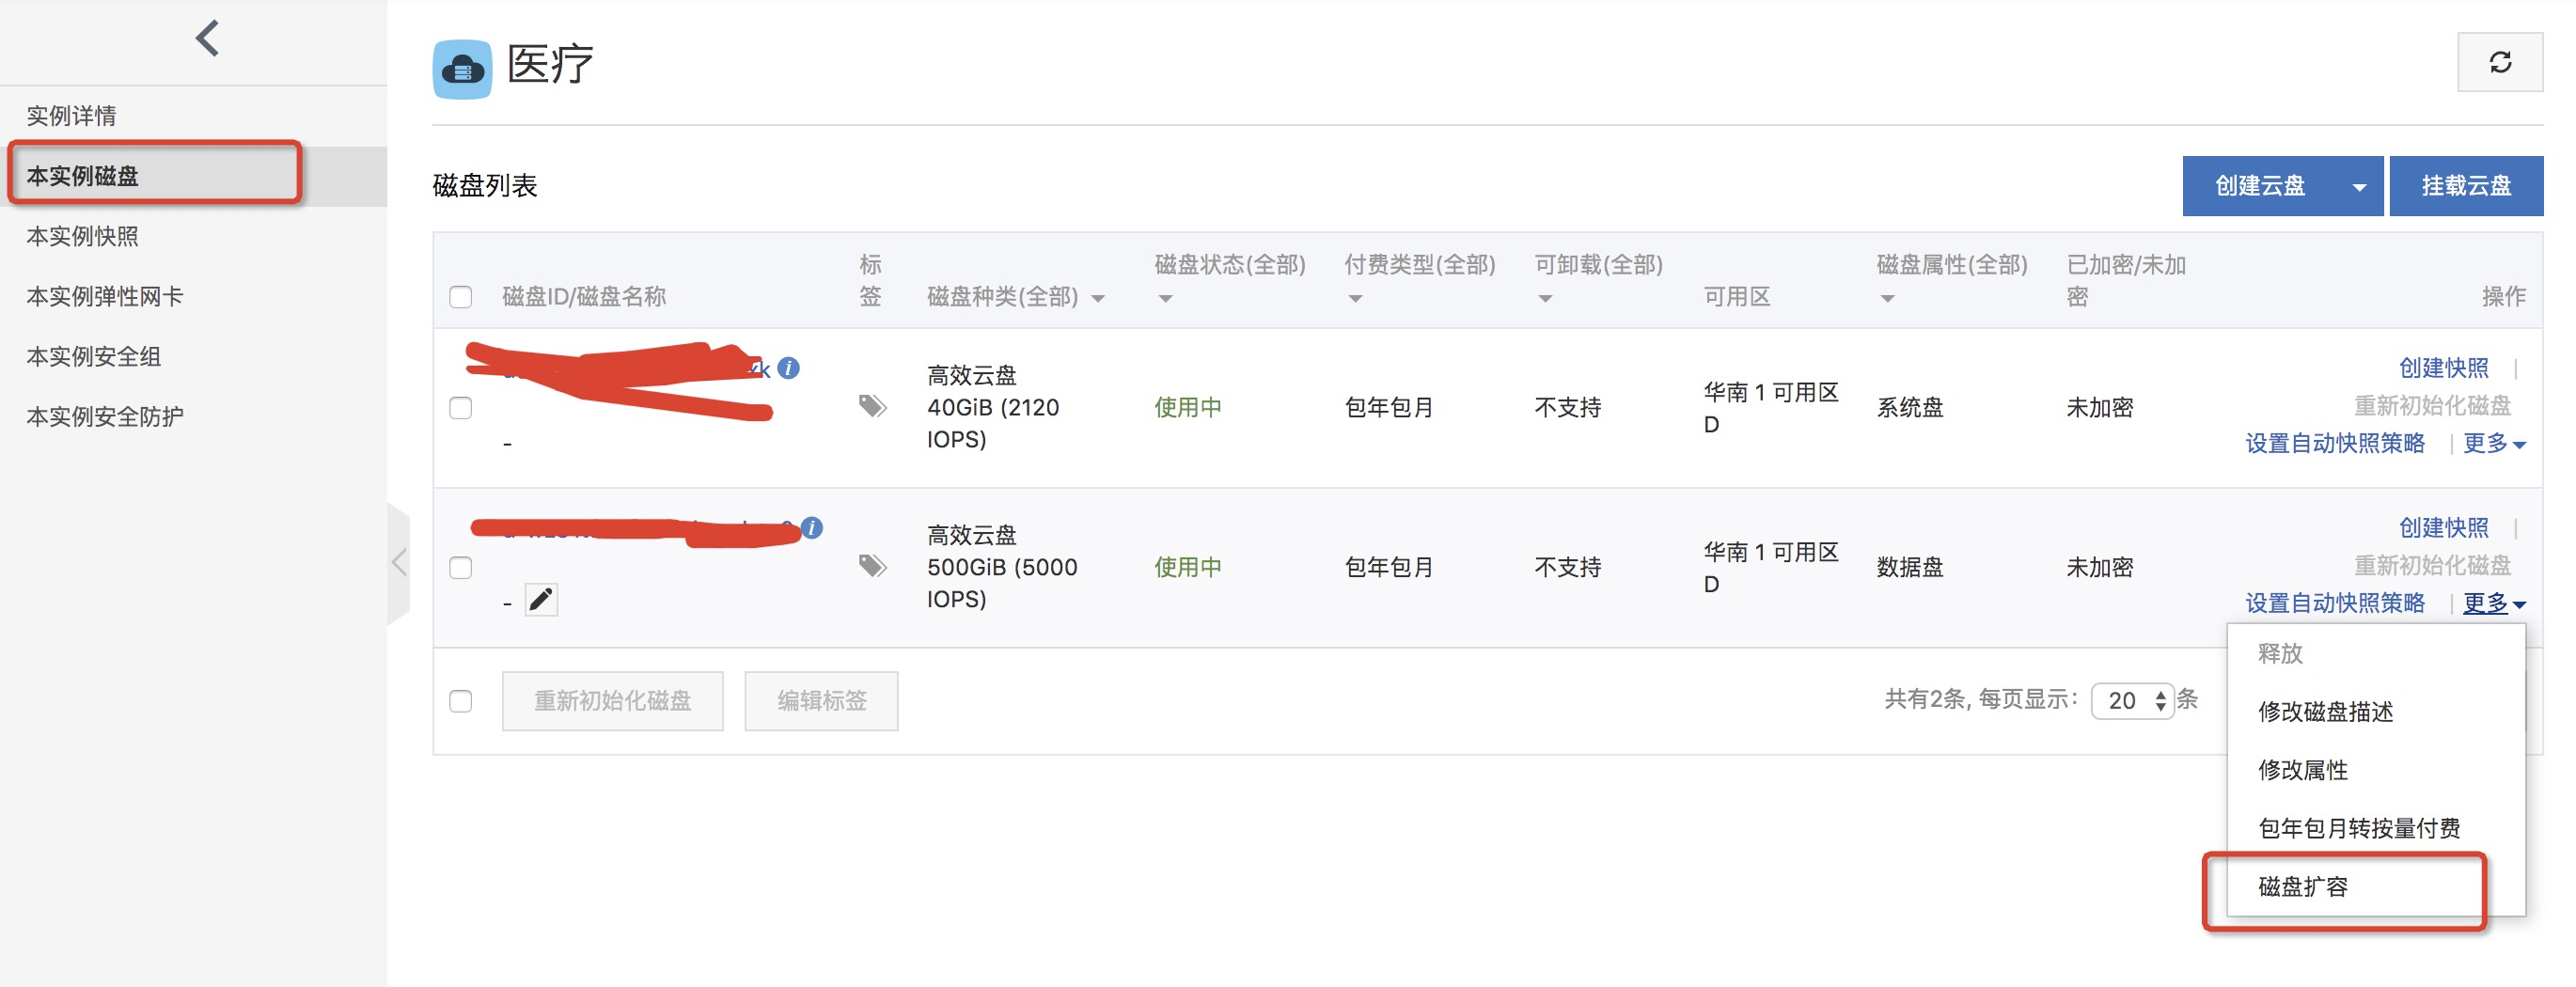The image size is (2576, 987).
Task: Open the 付费类型 filter dropdown
Action: point(1355,296)
